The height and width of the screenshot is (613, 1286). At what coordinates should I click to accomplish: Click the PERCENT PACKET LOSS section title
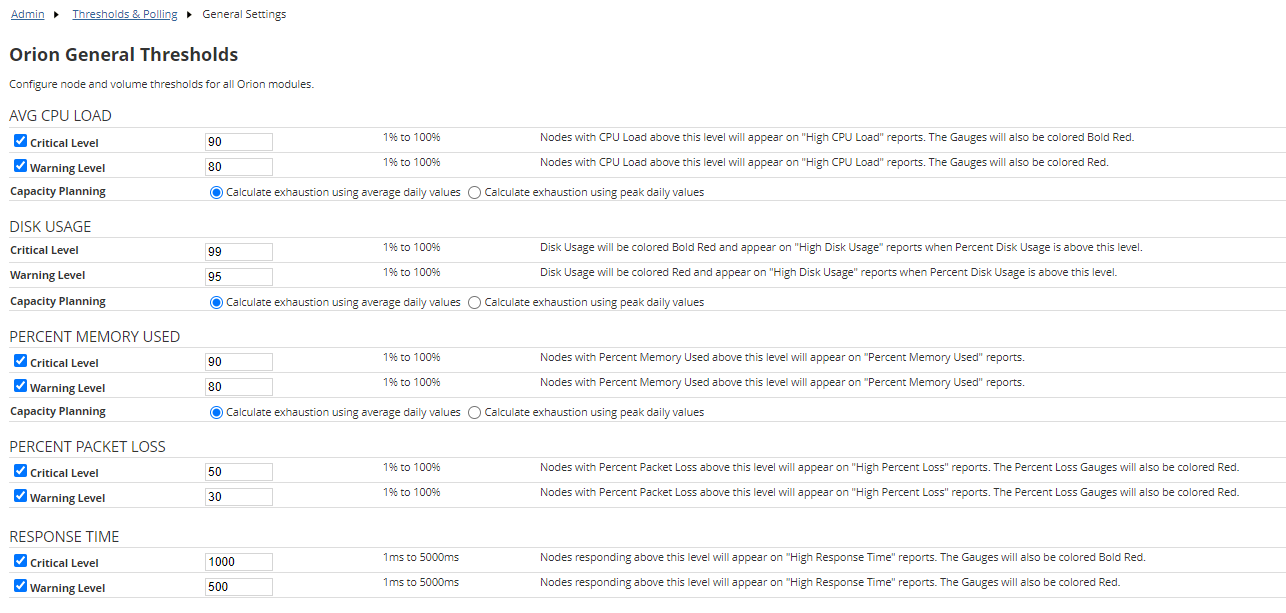88,447
